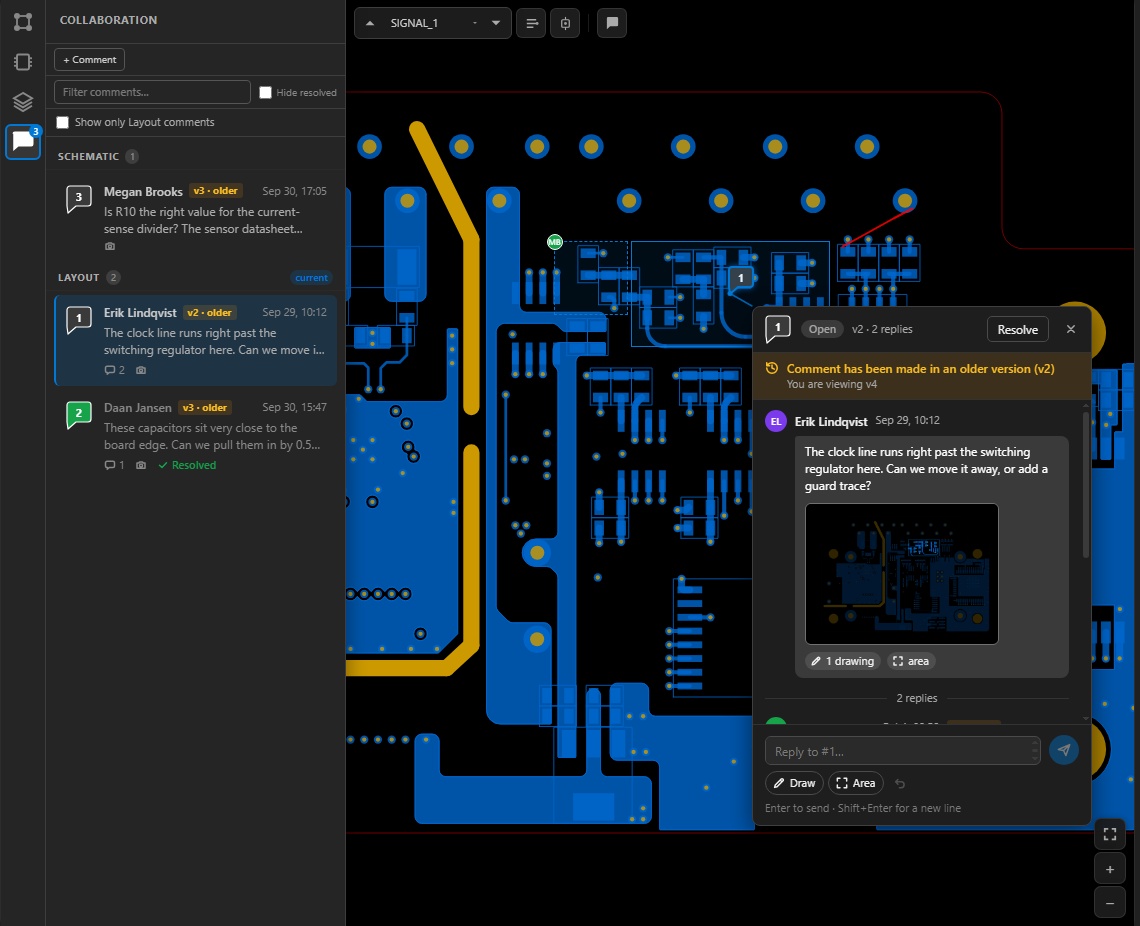1140x926 pixels.
Task: Click the v3 older badge on Megan Brooks
Action: click(215, 191)
